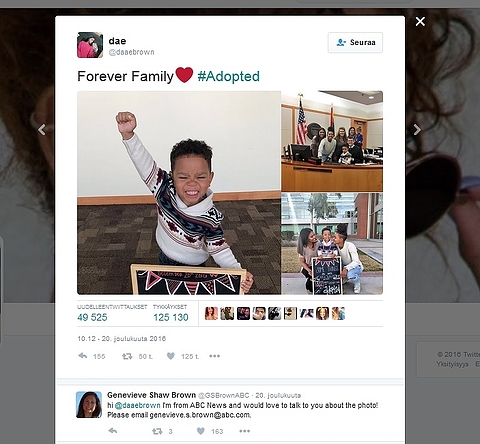
Task: Reply to dae's tweet with arrow icon
Action: pos(83,356)
